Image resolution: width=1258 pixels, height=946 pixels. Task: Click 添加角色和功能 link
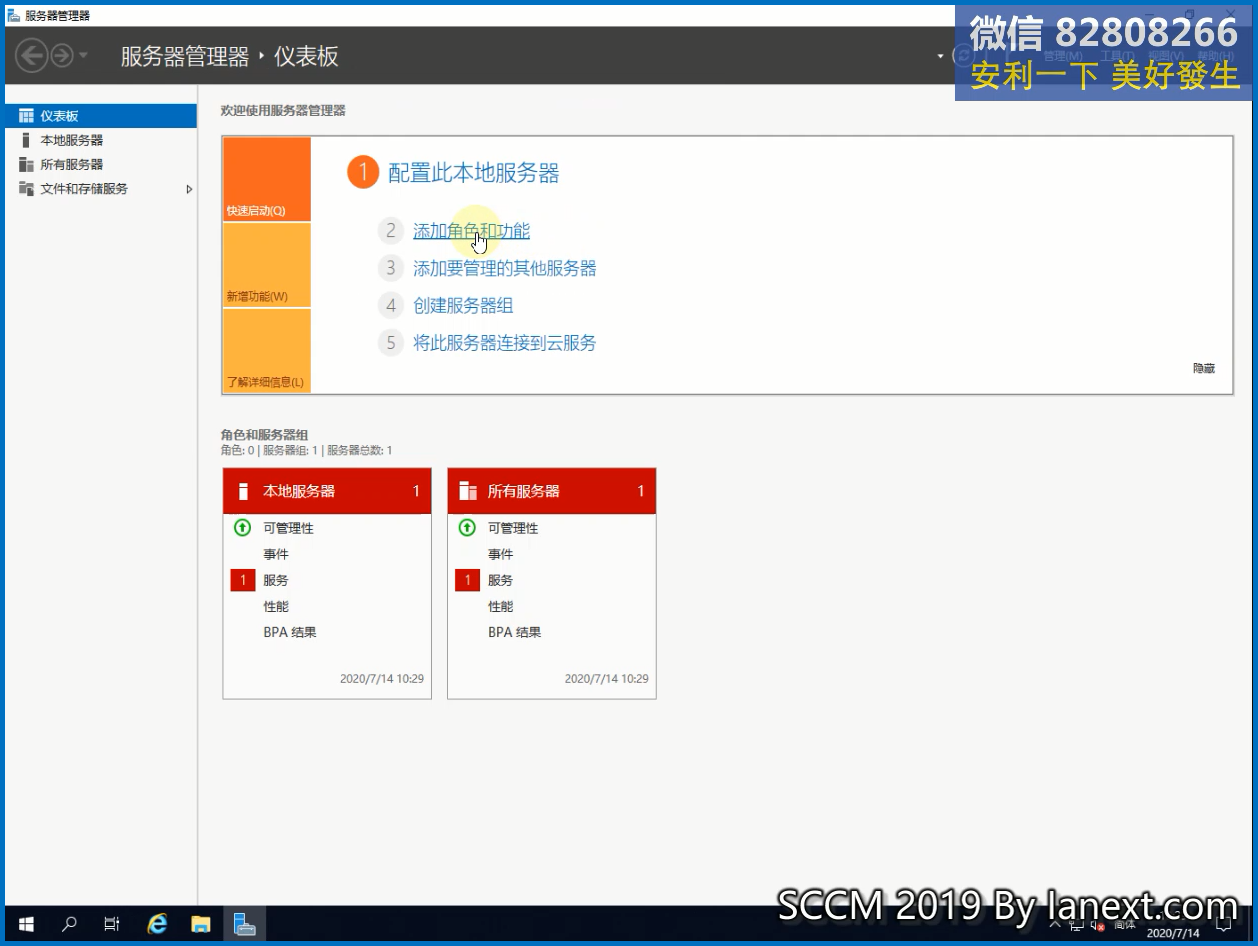tap(471, 231)
